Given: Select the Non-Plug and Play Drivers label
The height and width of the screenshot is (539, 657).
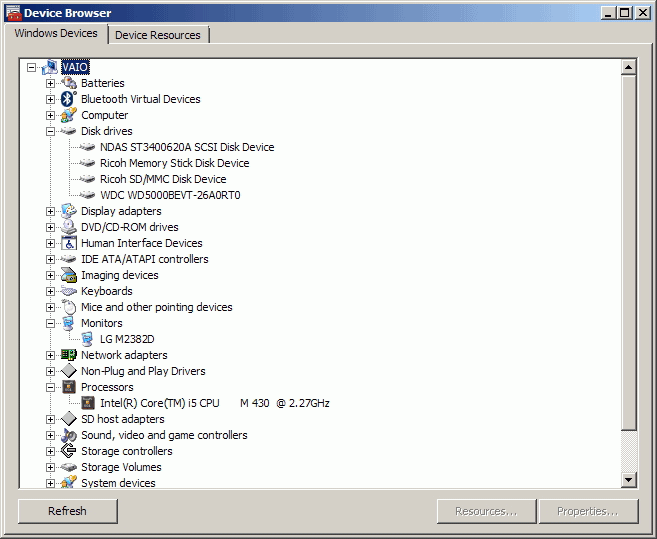Looking at the screenshot, I should coord(143,371).
